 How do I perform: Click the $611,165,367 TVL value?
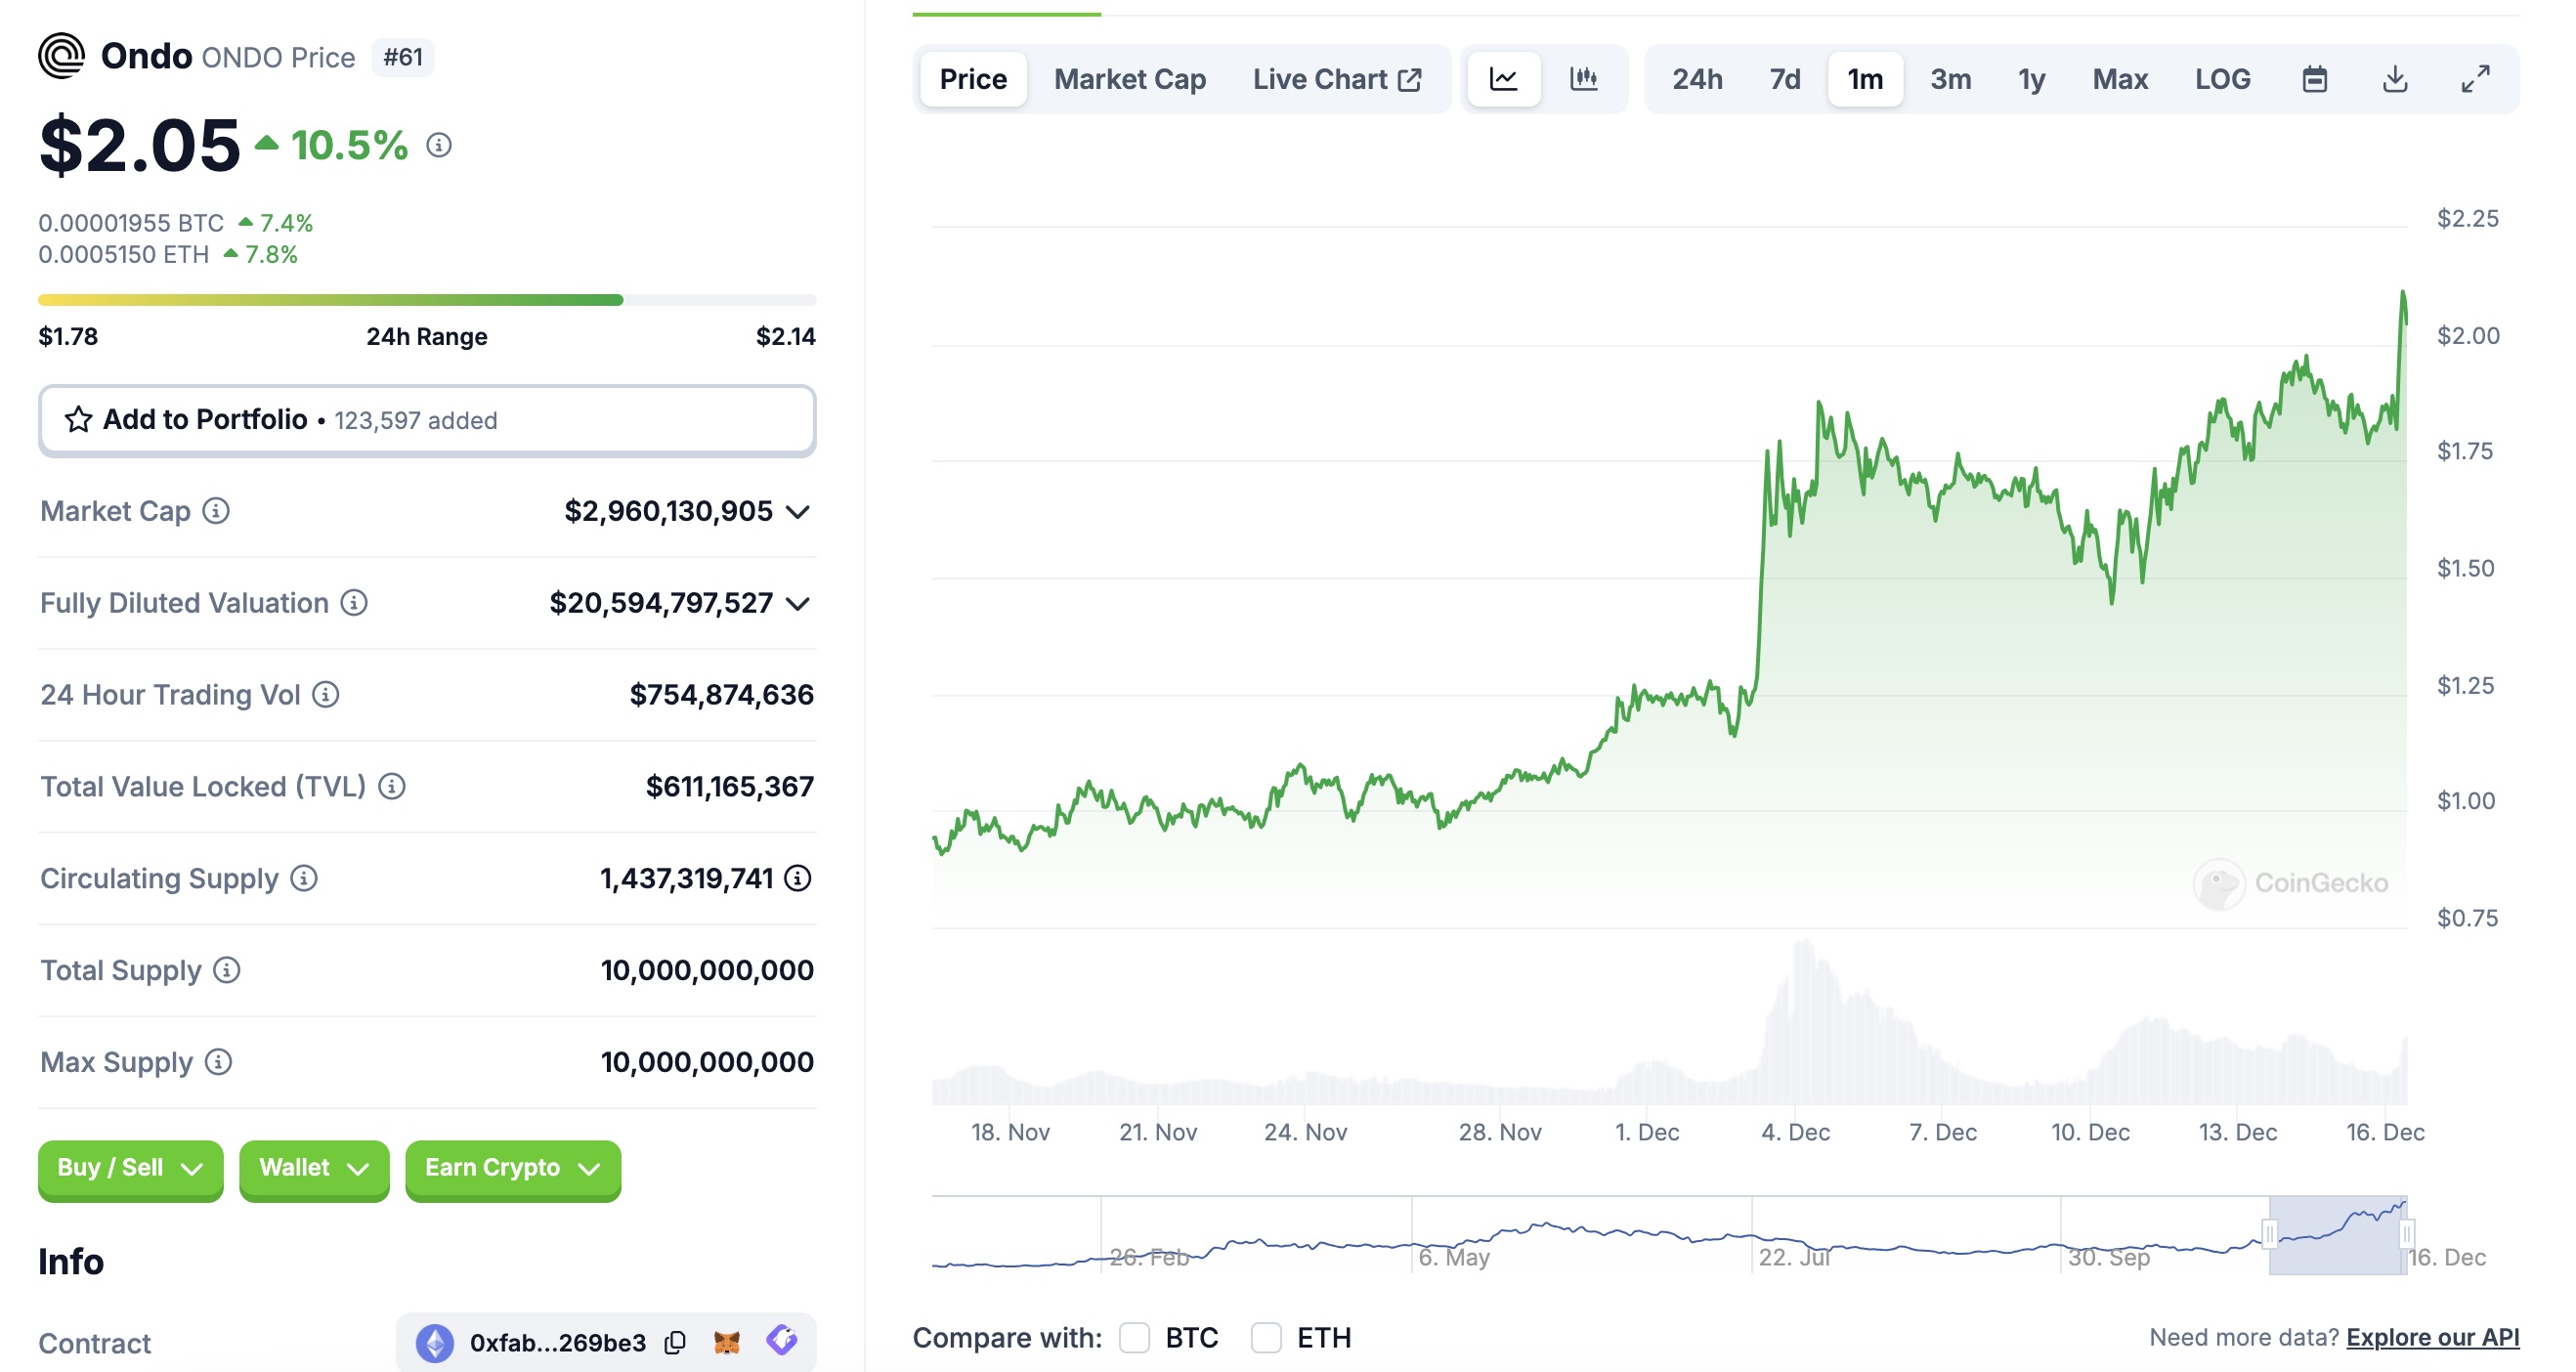[729, 787]
